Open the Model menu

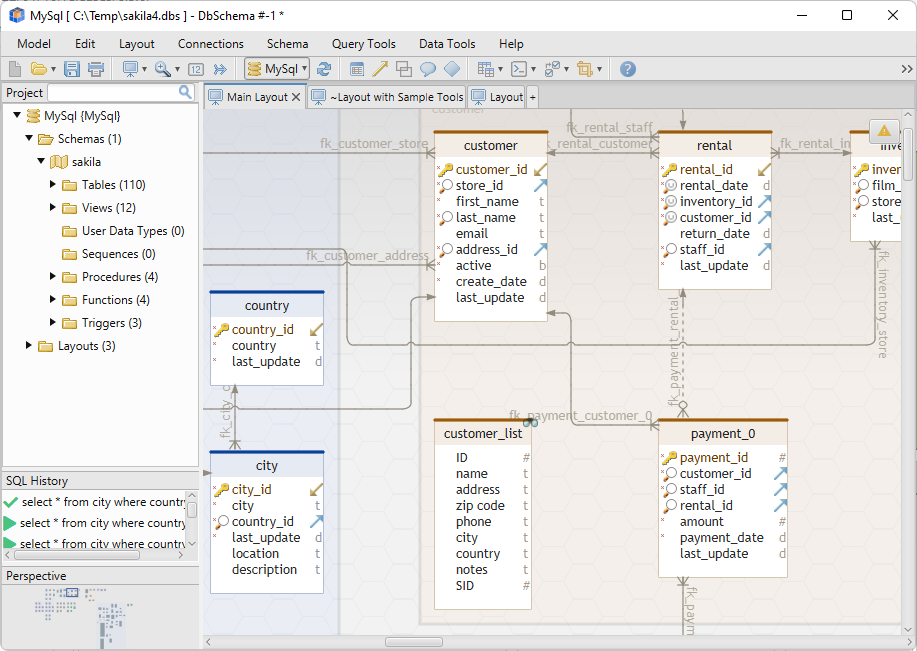[x=34, y=44]
